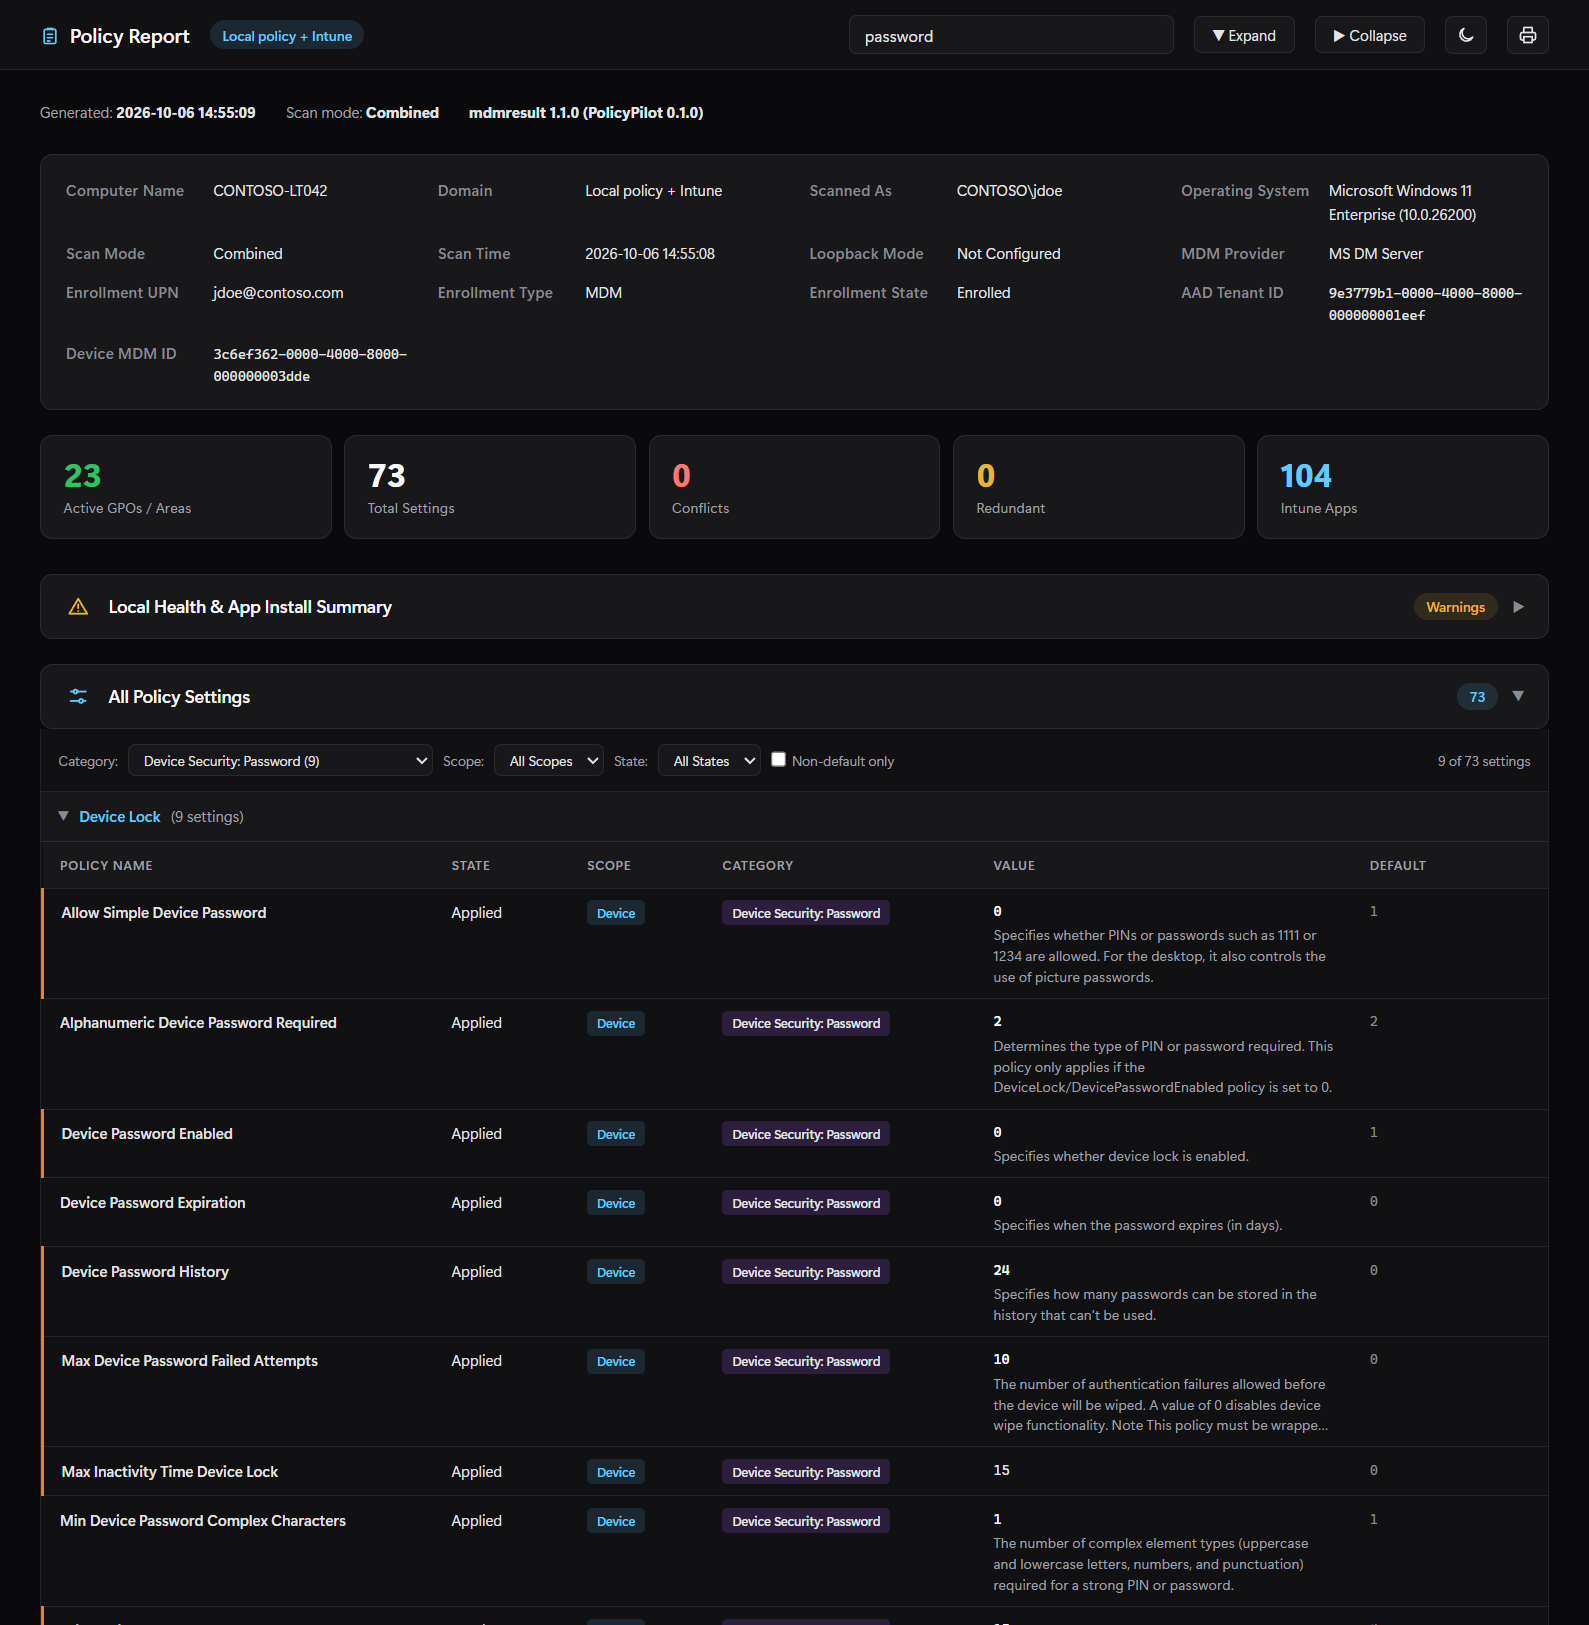This screenshot has width=1589, height=1625.
Task: Collapse the All Policy Settings section arrow
Action: (x=1519, y=697)
